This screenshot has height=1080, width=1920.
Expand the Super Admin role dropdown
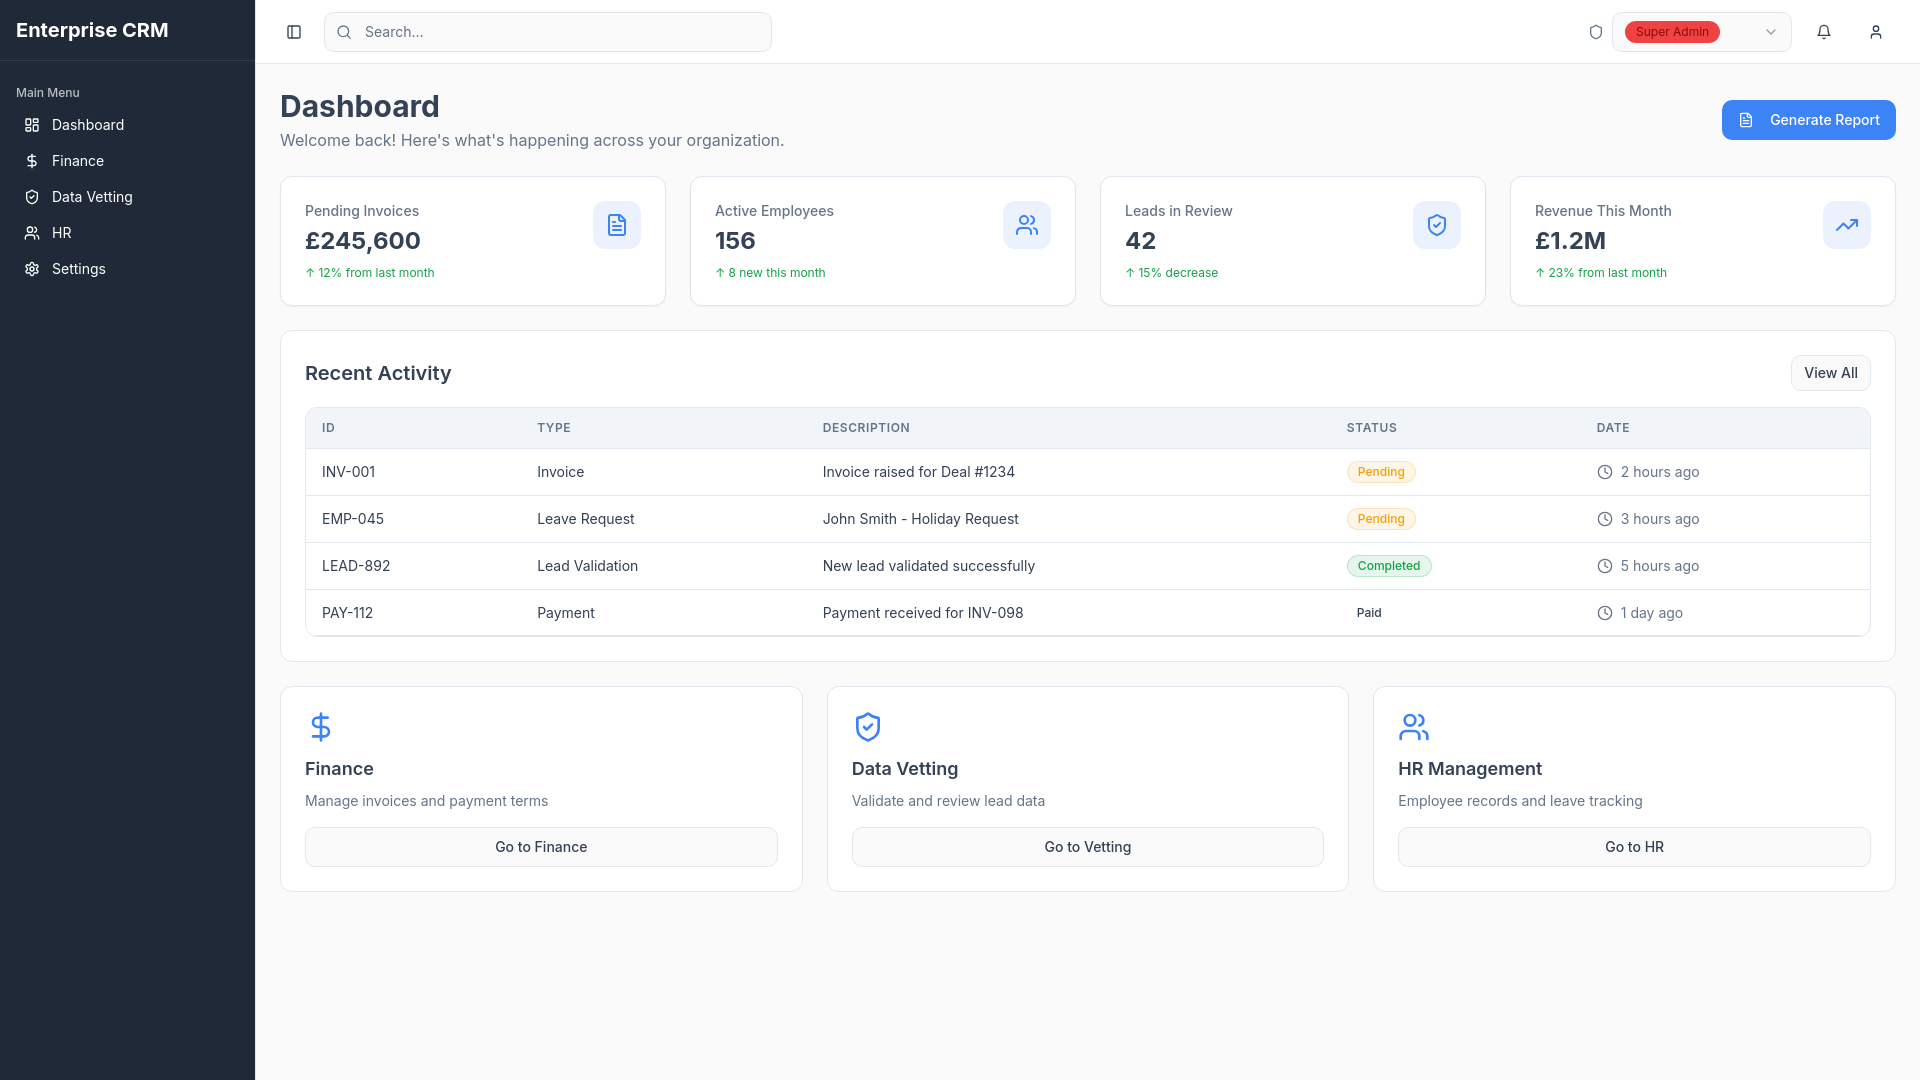[1701, 32]
